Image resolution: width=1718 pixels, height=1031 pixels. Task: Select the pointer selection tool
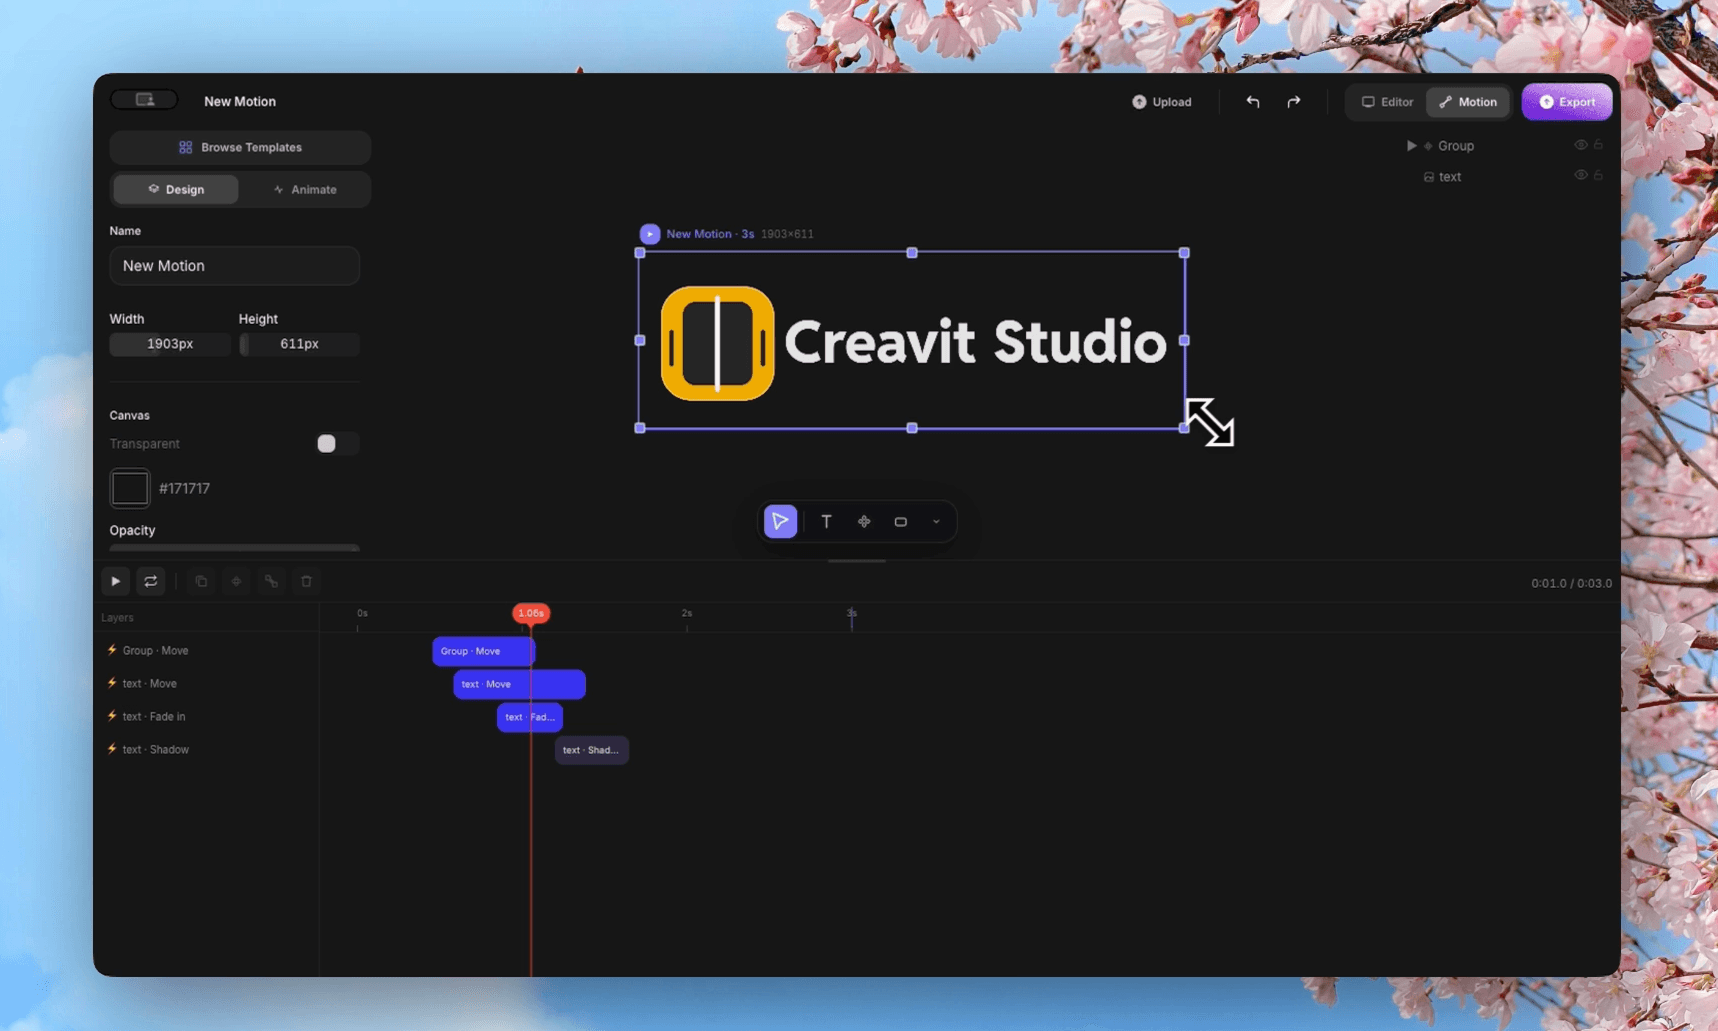780,521
